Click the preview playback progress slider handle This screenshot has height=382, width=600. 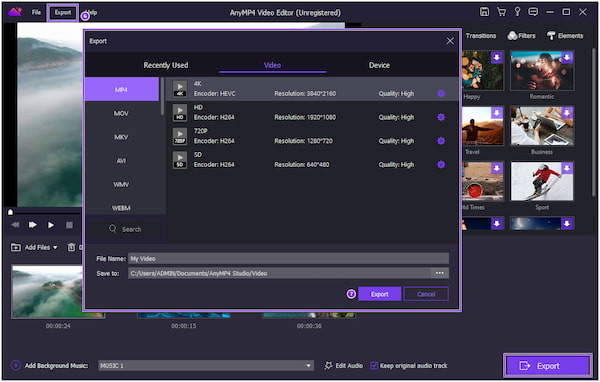click(x=10, y=212)
